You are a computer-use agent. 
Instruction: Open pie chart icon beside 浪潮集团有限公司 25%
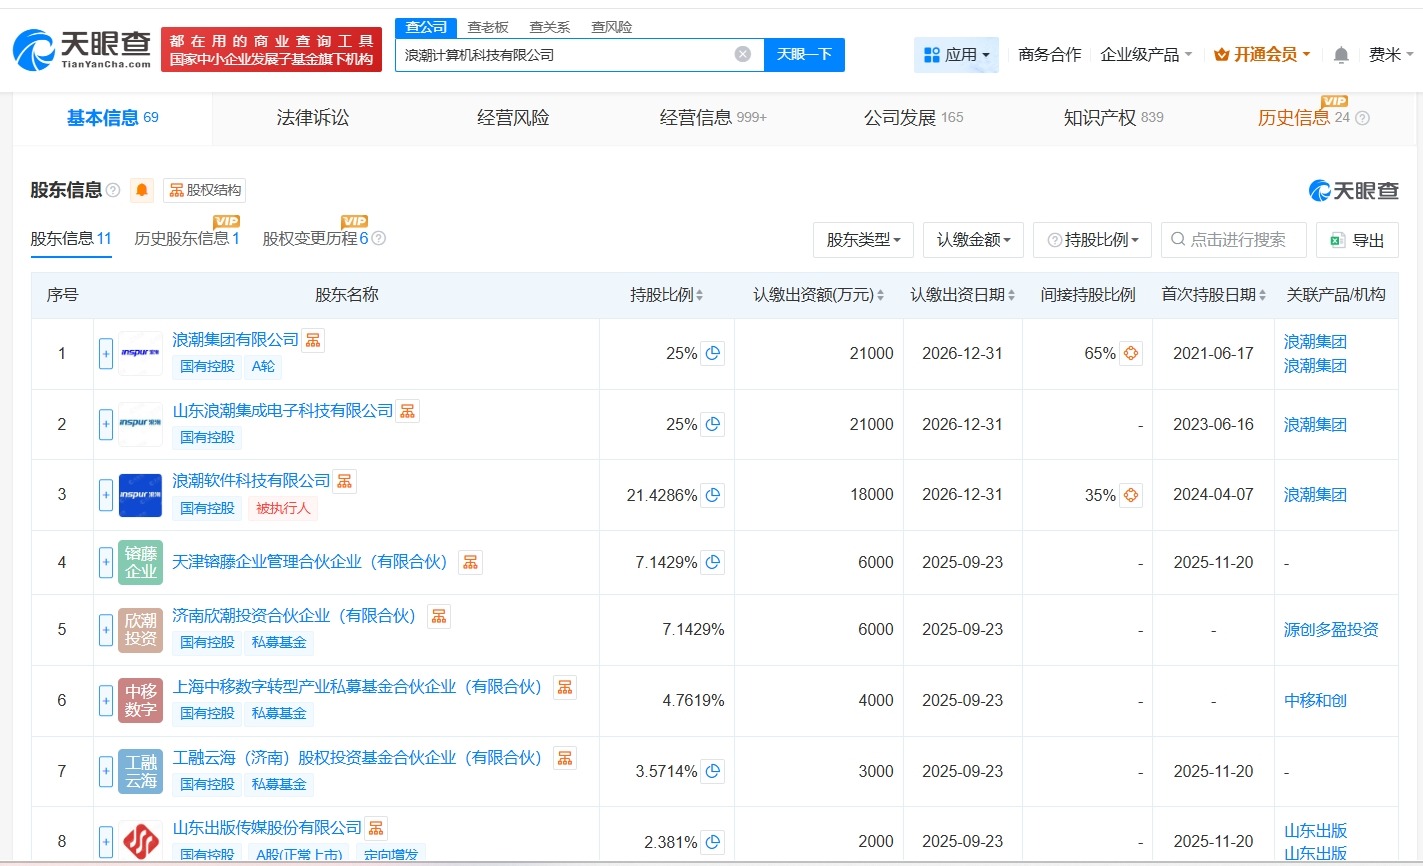711,353
